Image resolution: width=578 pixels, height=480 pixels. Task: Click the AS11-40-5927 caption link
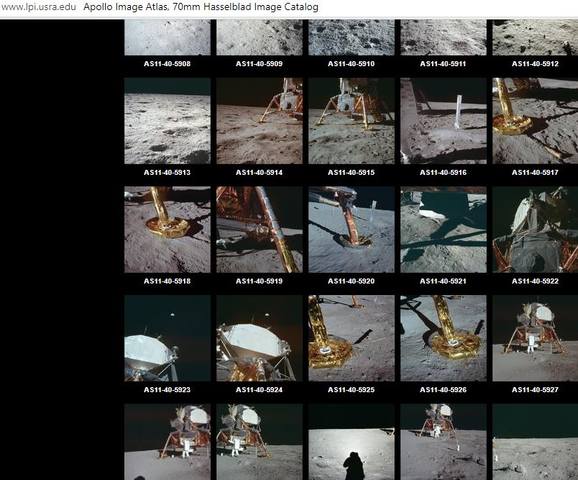[x=535, y=390]
